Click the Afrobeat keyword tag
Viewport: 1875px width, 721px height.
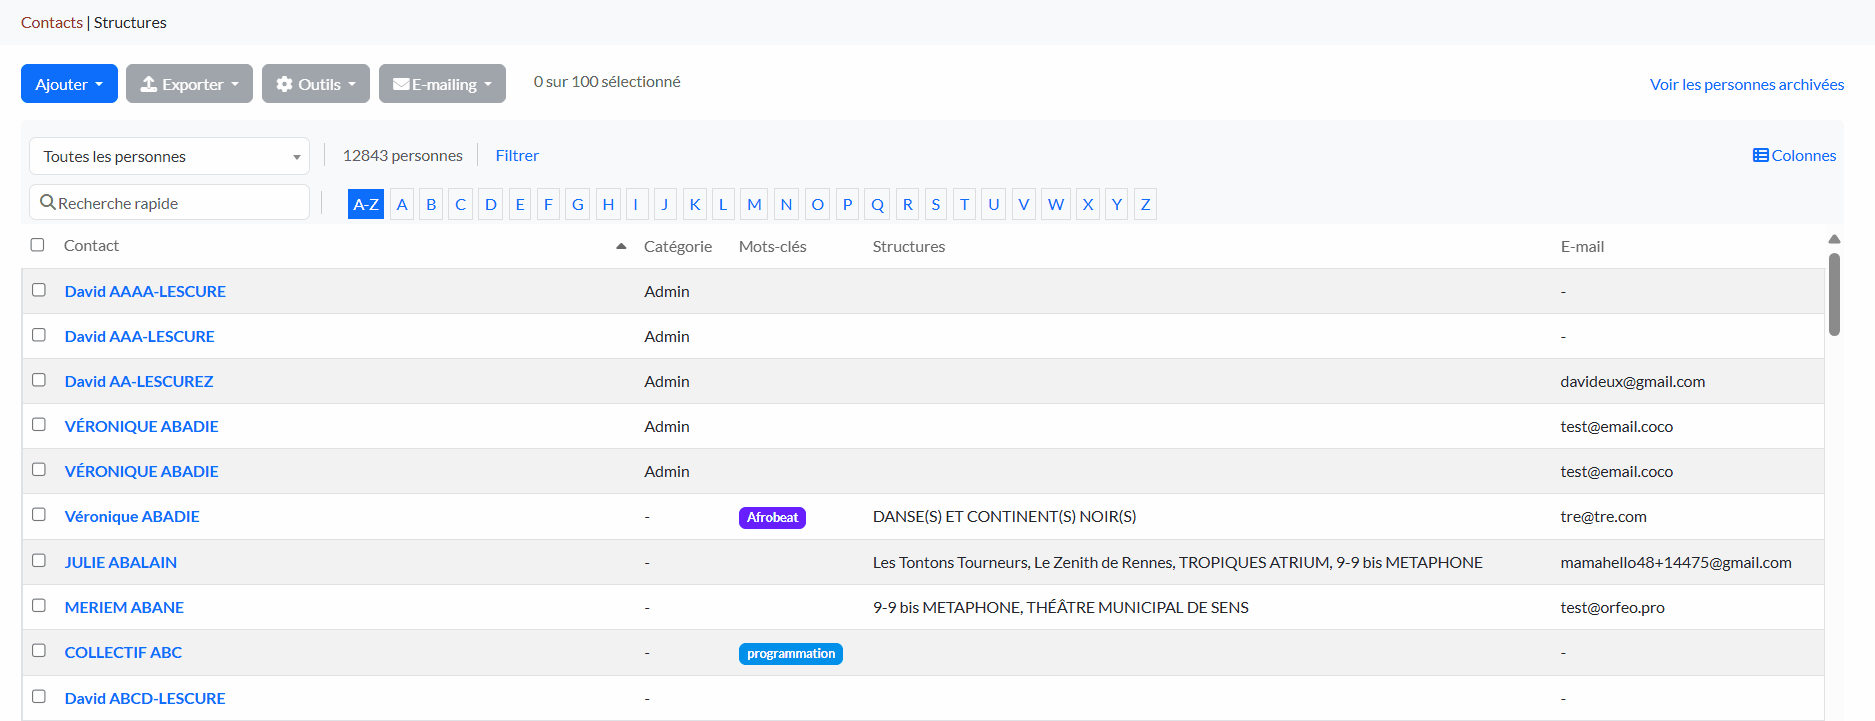(x=772, y=517)
